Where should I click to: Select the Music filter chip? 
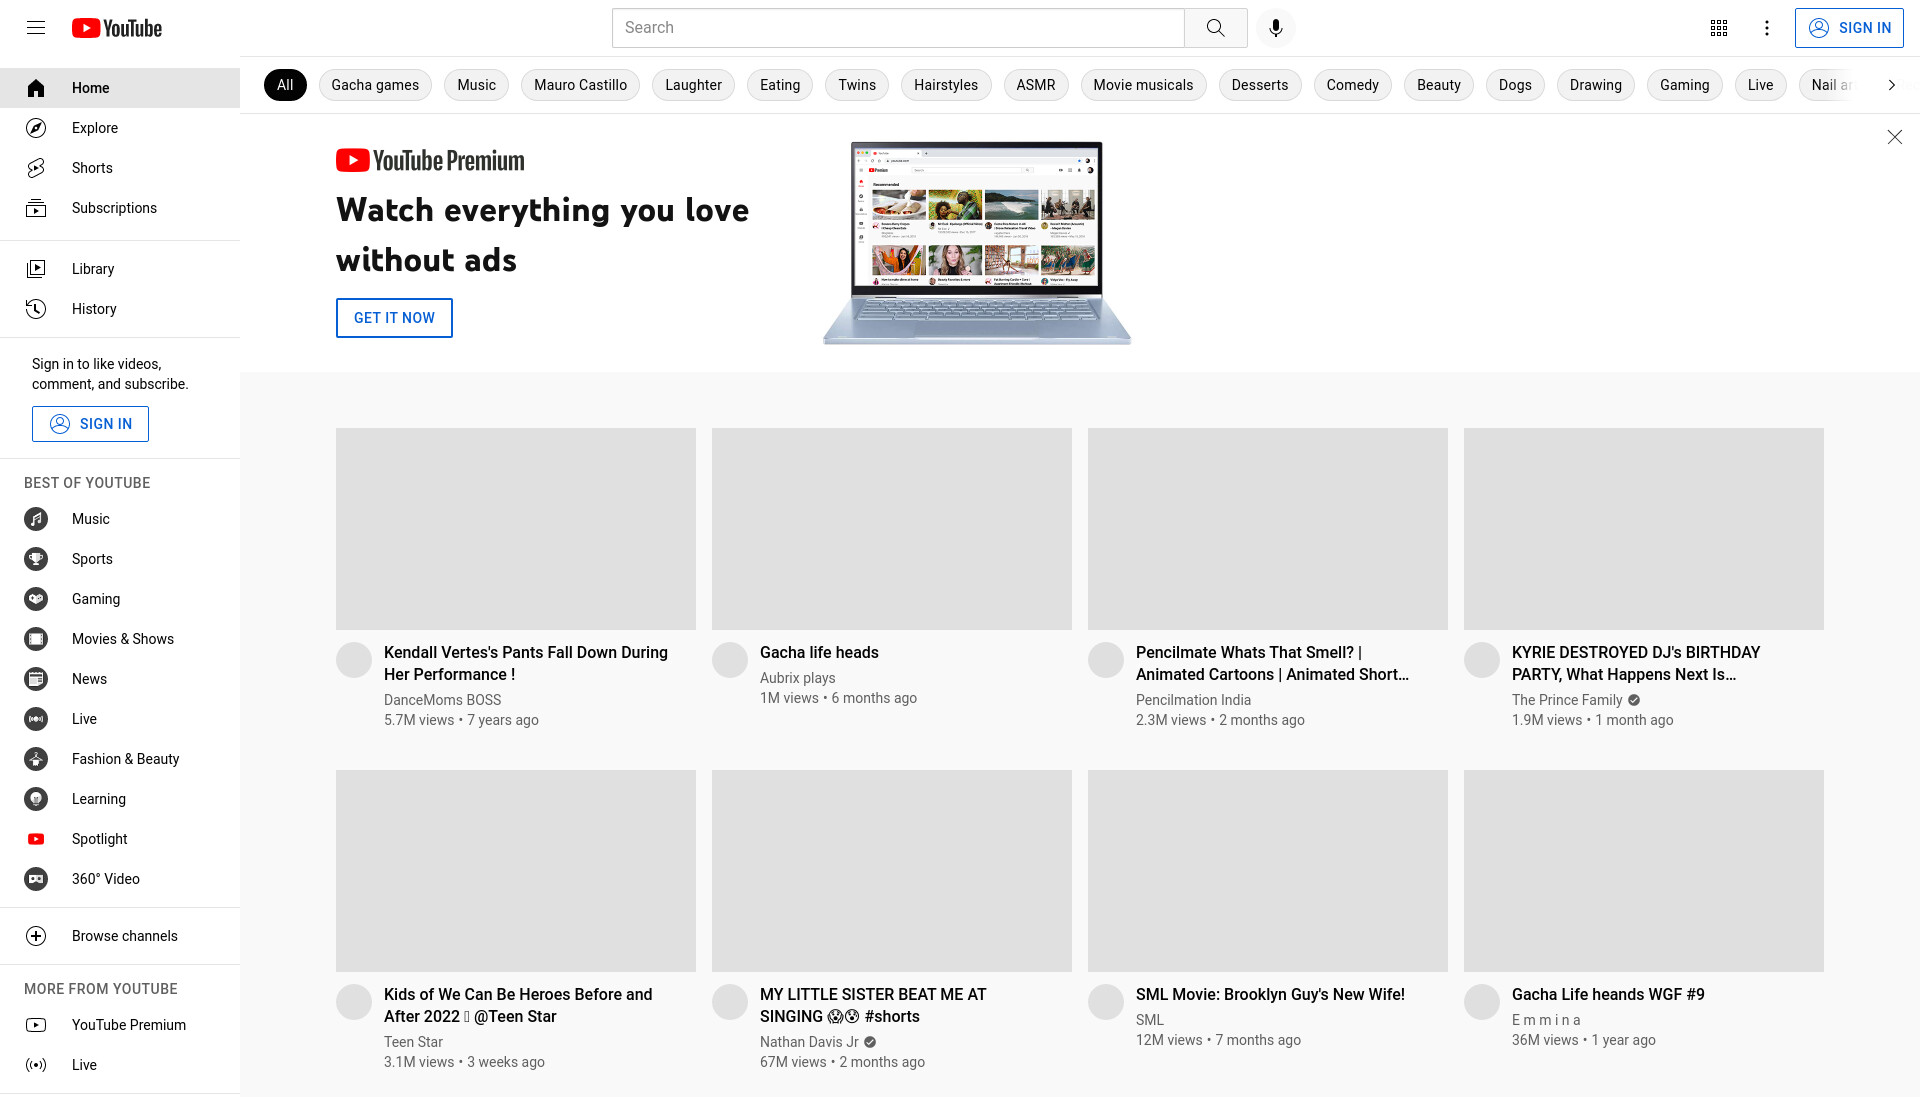476,85
